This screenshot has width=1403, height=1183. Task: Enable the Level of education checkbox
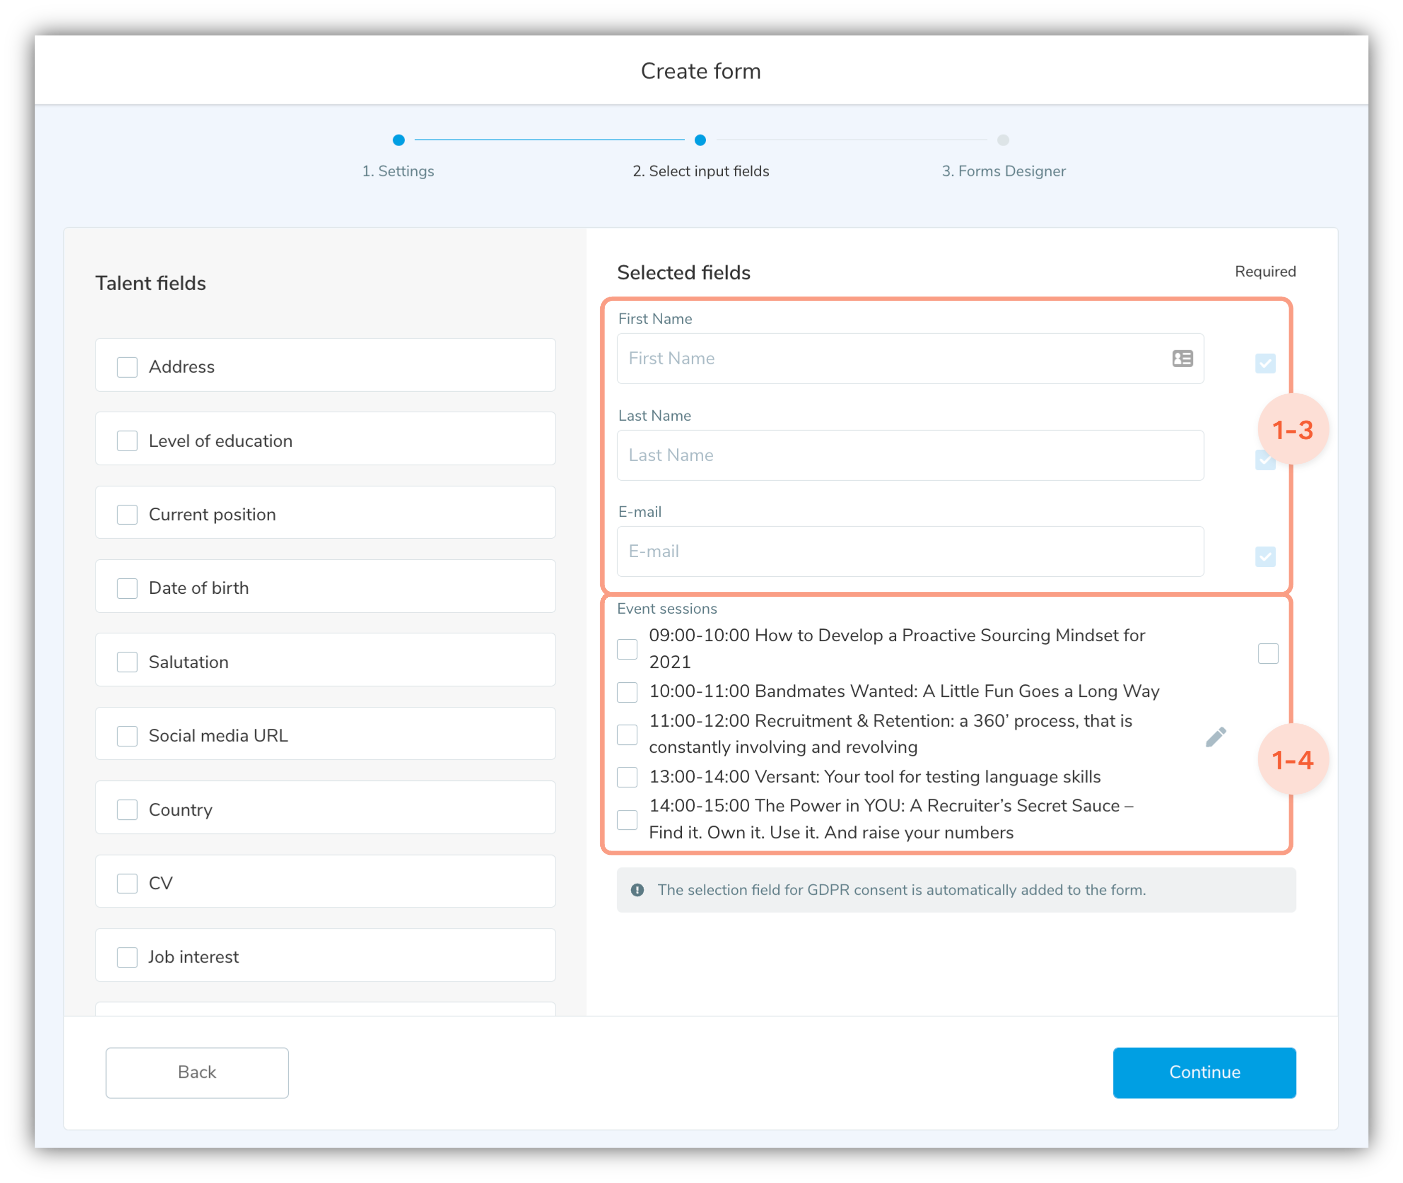coord(128,441)
